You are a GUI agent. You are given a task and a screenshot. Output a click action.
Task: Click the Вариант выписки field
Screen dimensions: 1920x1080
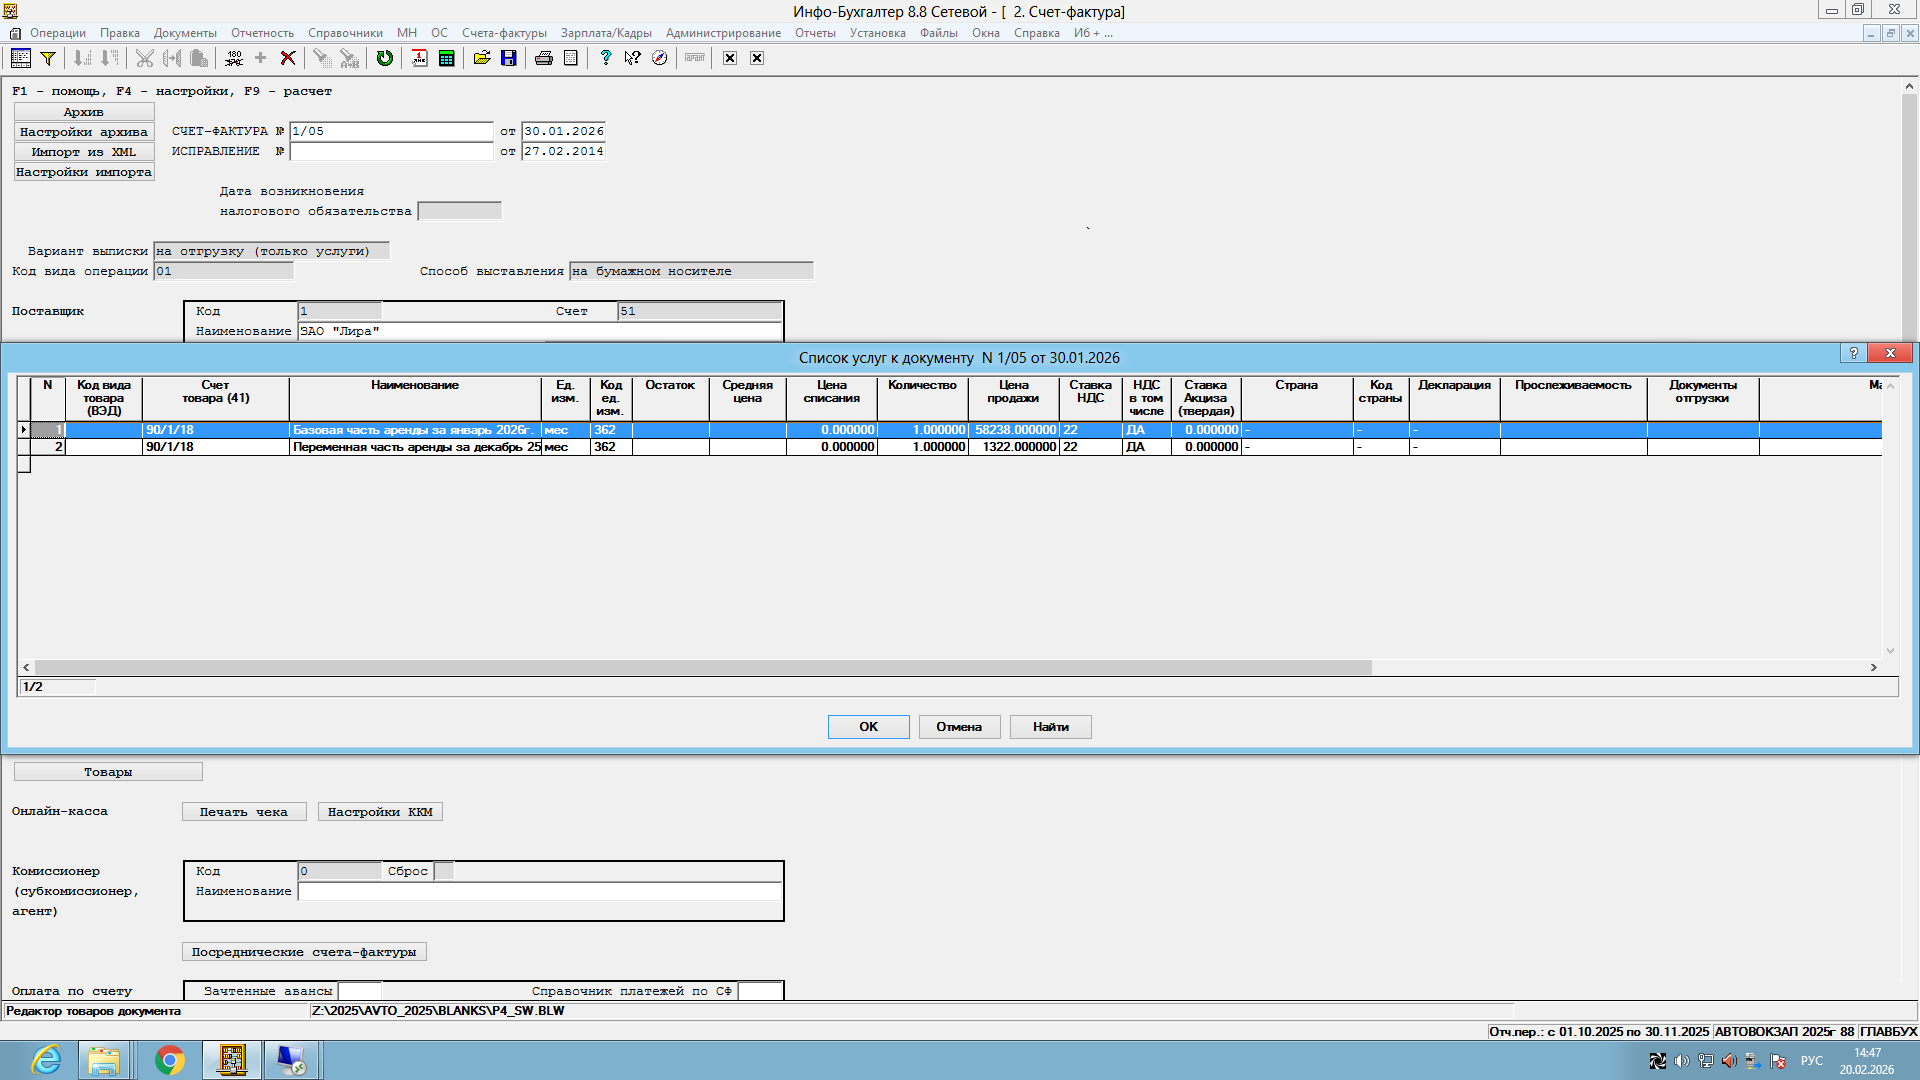click(x=271, y=251)
